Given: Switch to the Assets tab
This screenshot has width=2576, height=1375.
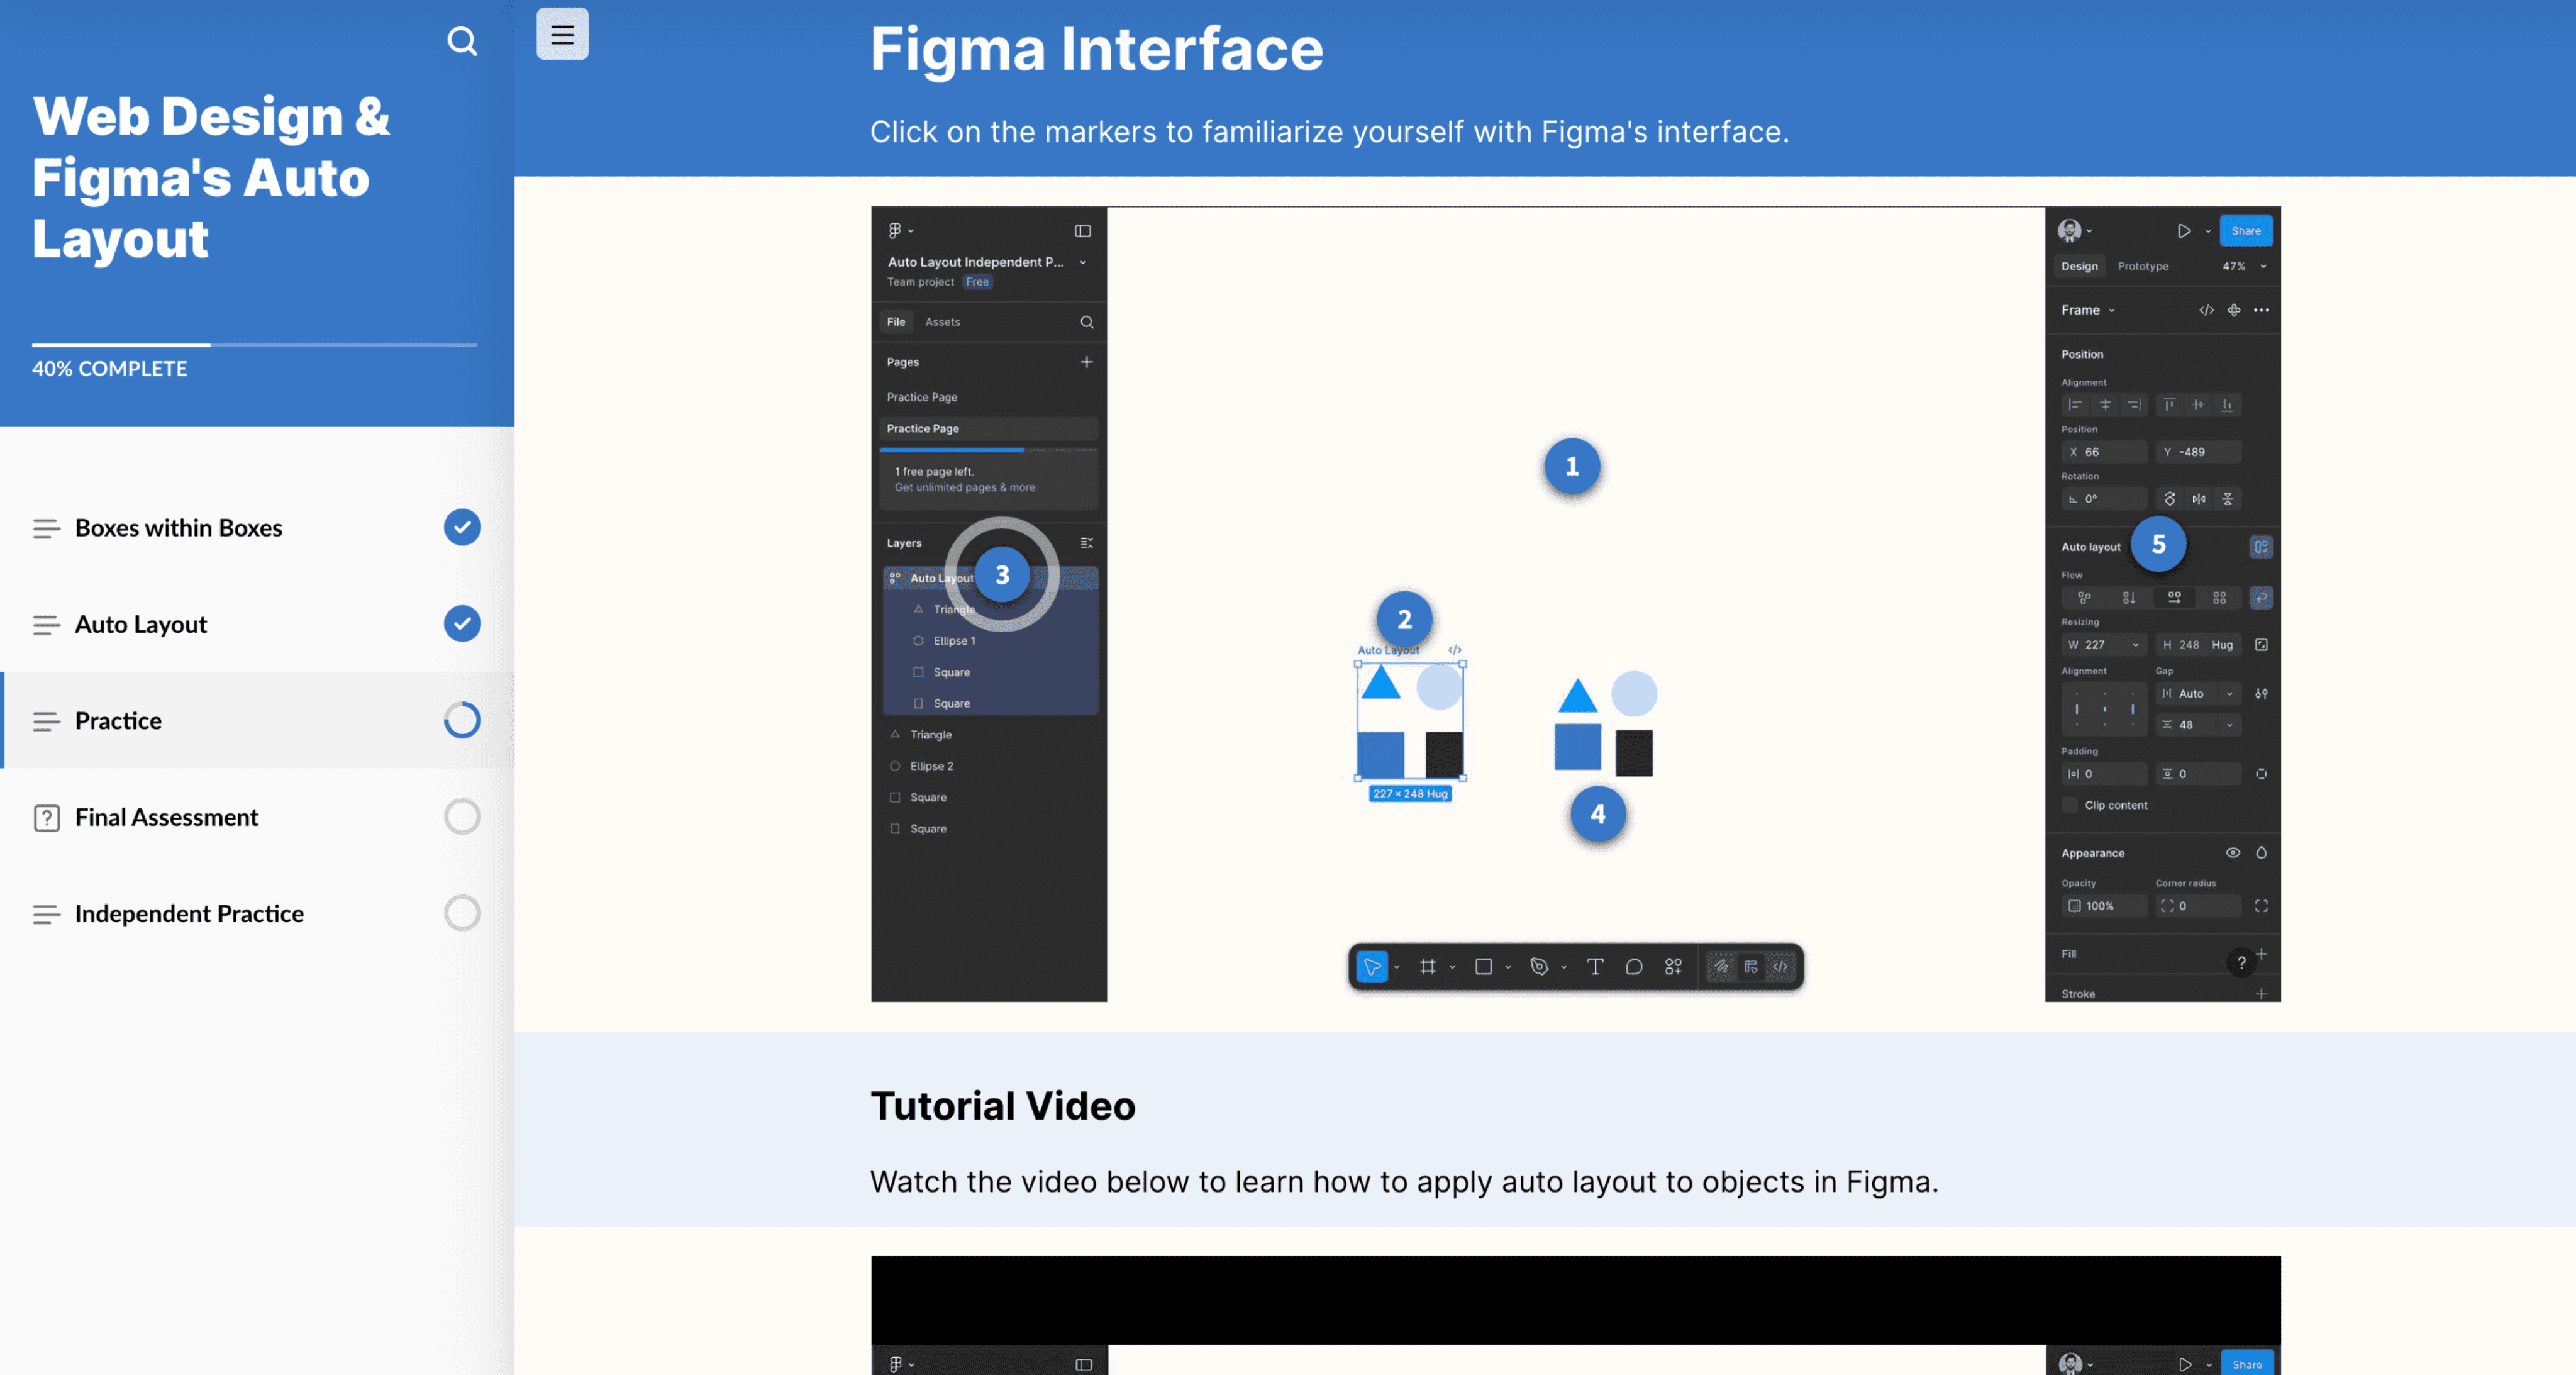Looking at the screenshot, I should 942,322.
